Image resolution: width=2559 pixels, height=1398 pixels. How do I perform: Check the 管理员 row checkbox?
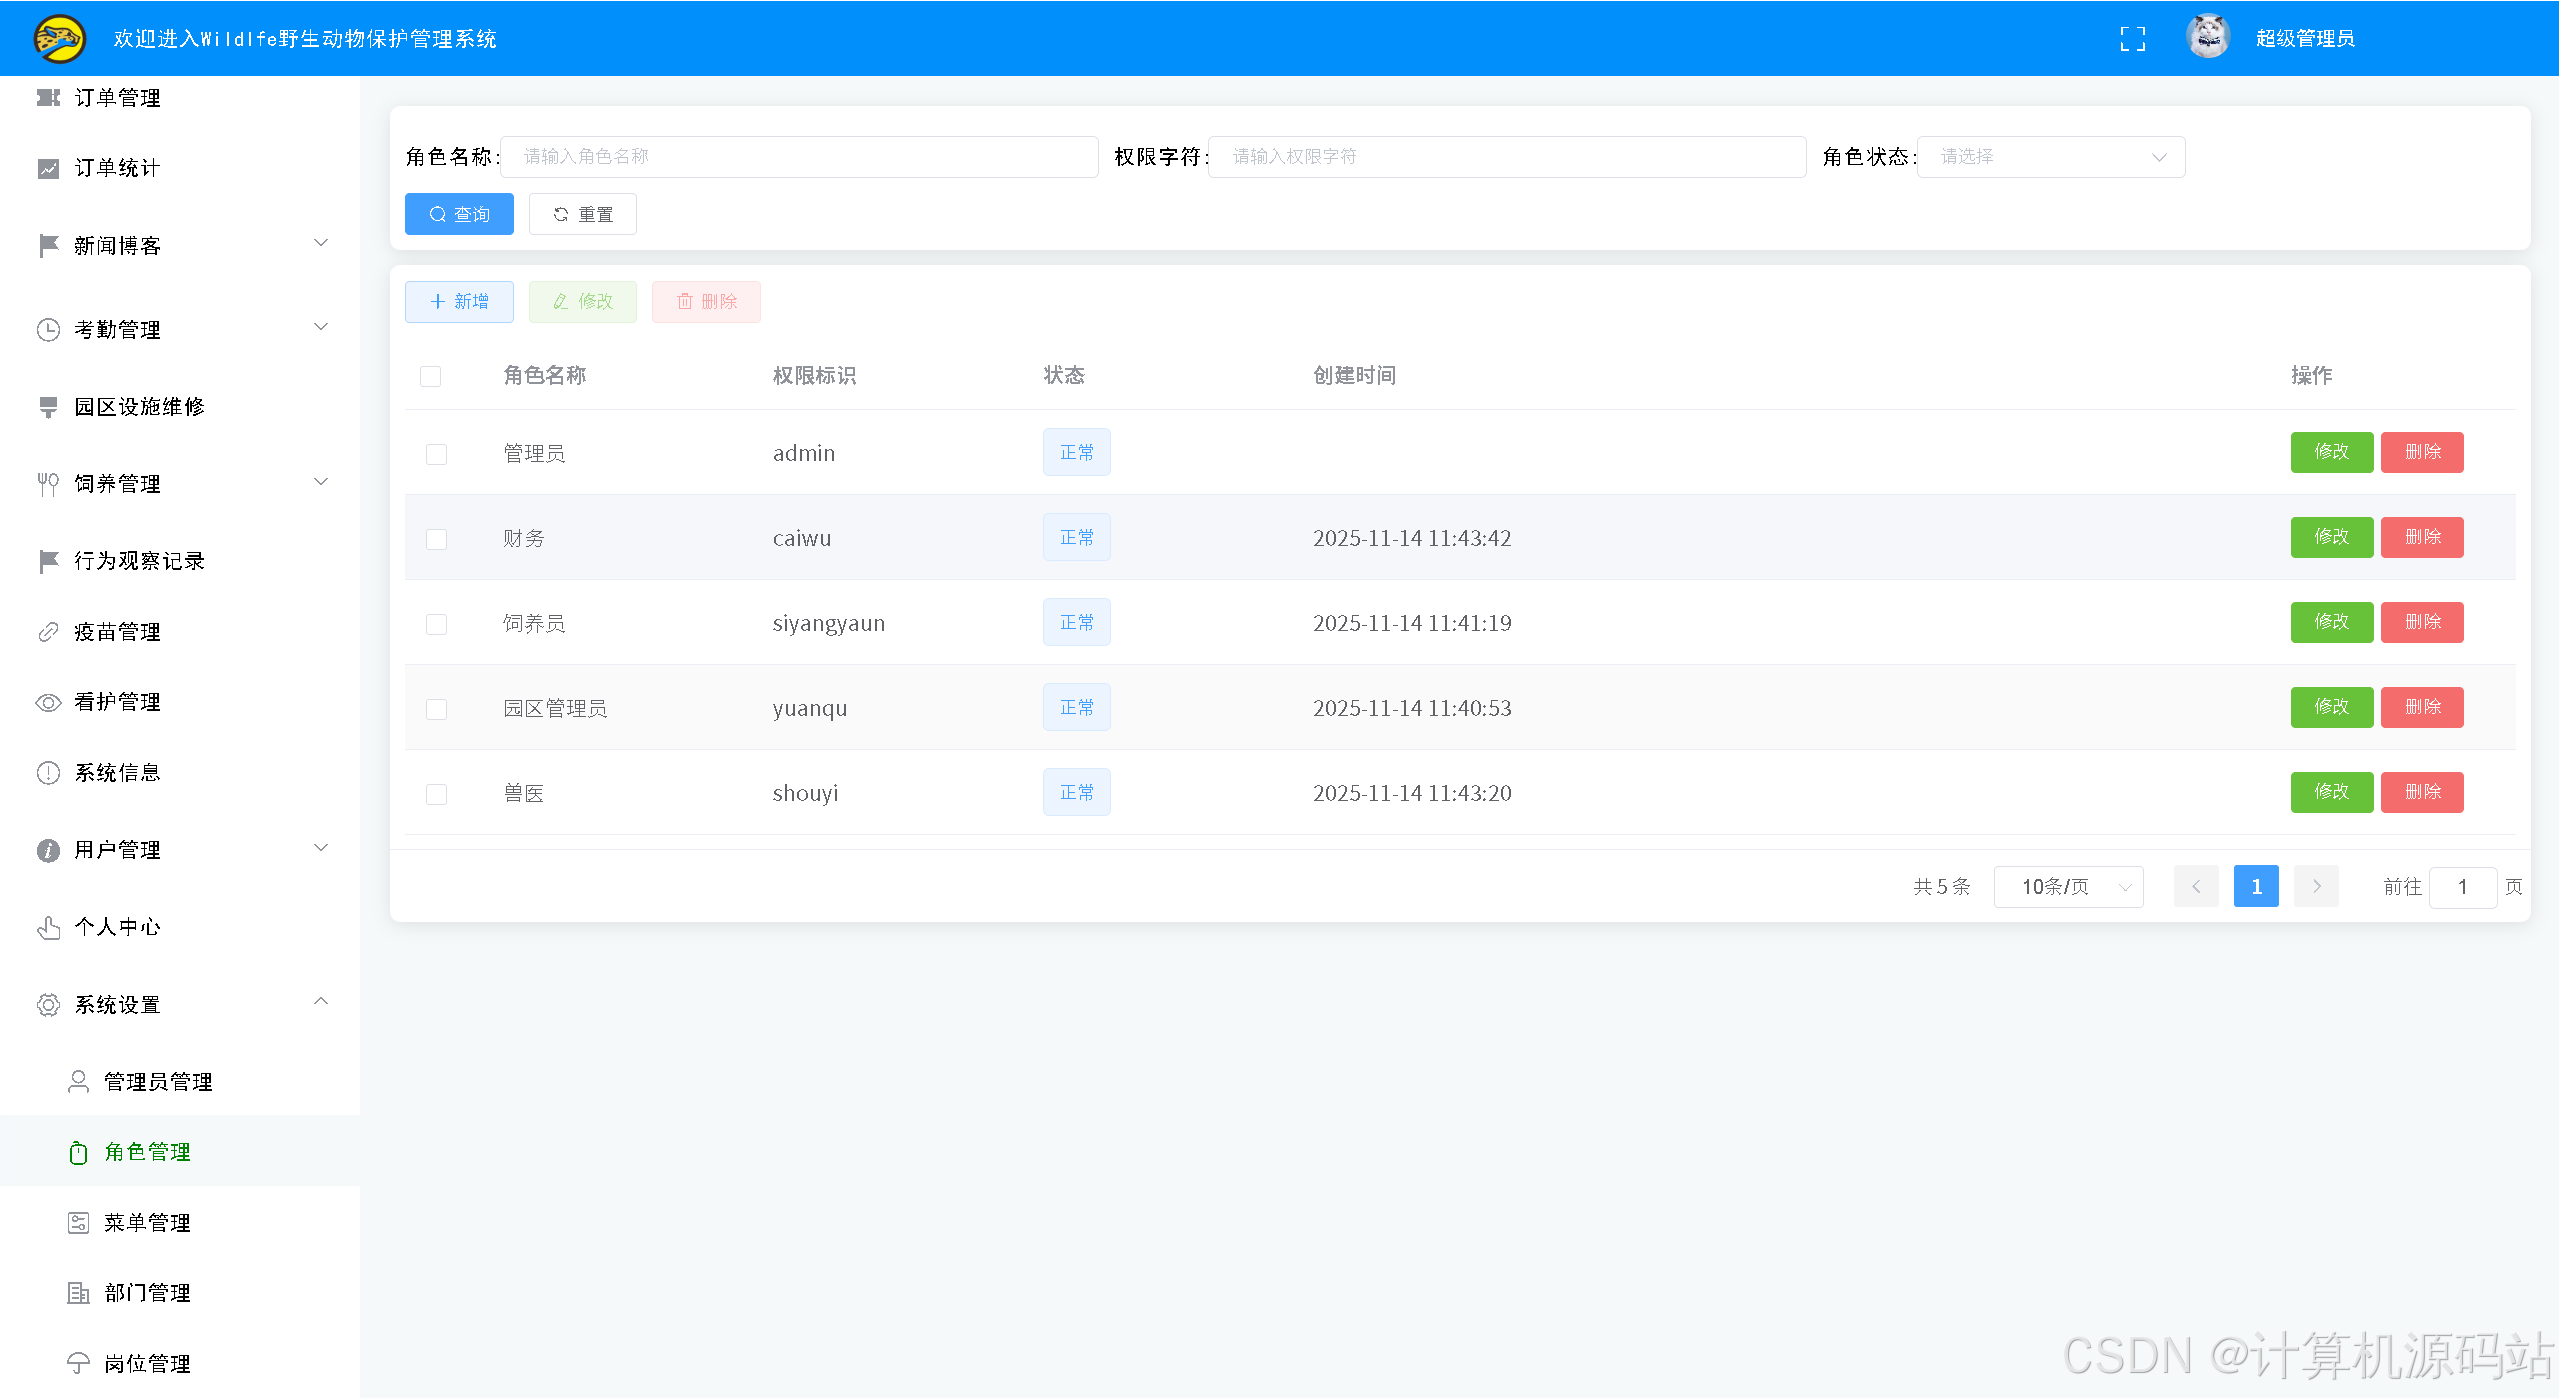[x=436, y=454]
